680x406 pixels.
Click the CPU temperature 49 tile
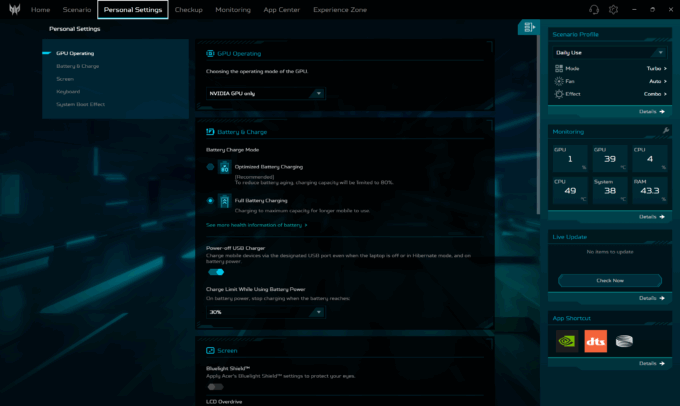click(x=570, y=190)
